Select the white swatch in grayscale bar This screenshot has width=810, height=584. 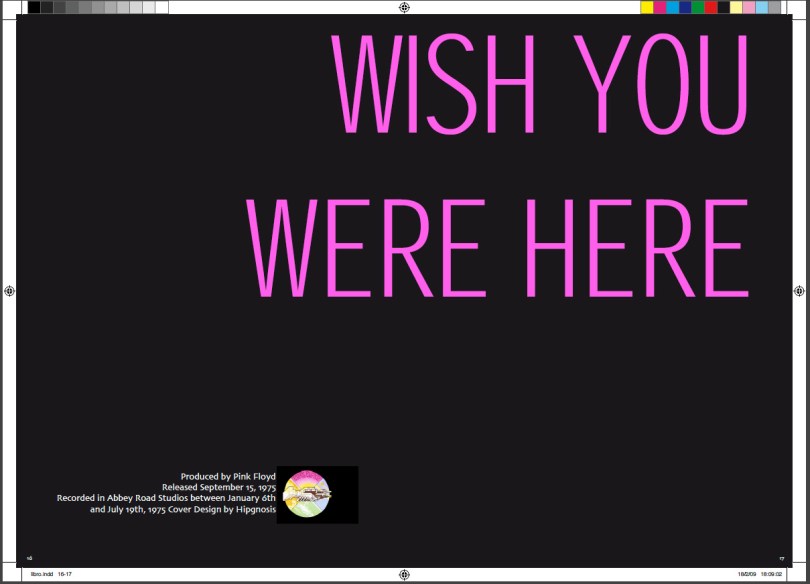pos(162,7)
